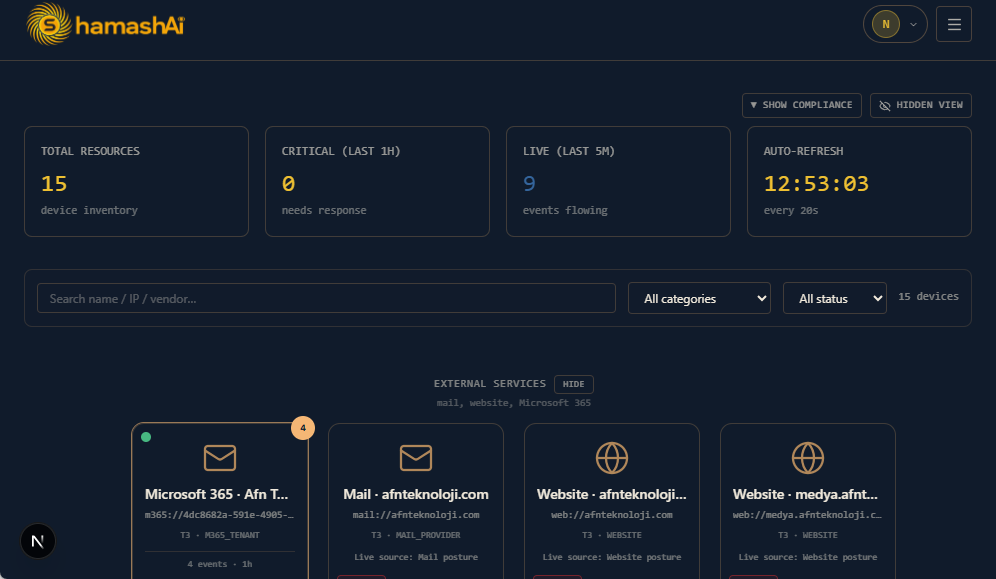The width and height of the screenshot is (996, 579).
Task: Click globe icon of Website medya.afnt card
Action: (x=808, y=458)
